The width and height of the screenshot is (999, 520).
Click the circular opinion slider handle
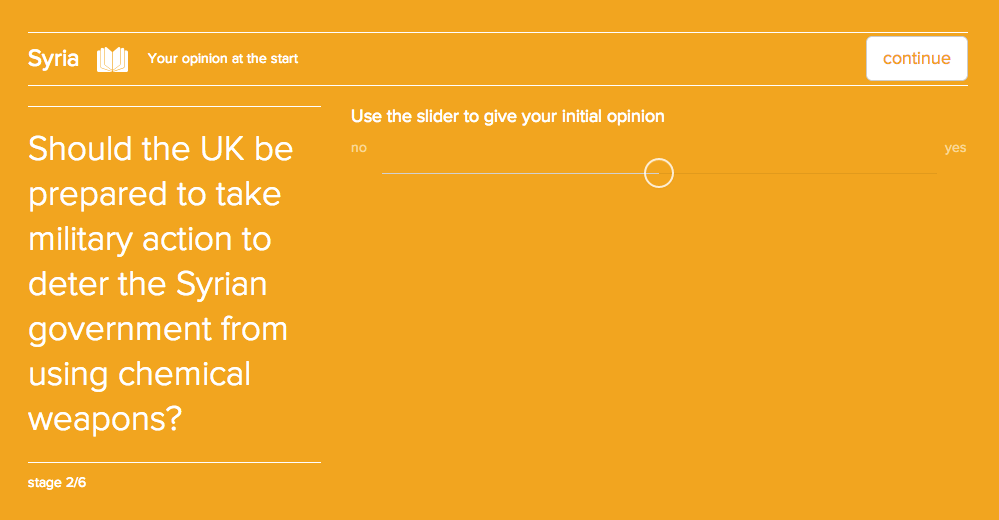(658, 173)
